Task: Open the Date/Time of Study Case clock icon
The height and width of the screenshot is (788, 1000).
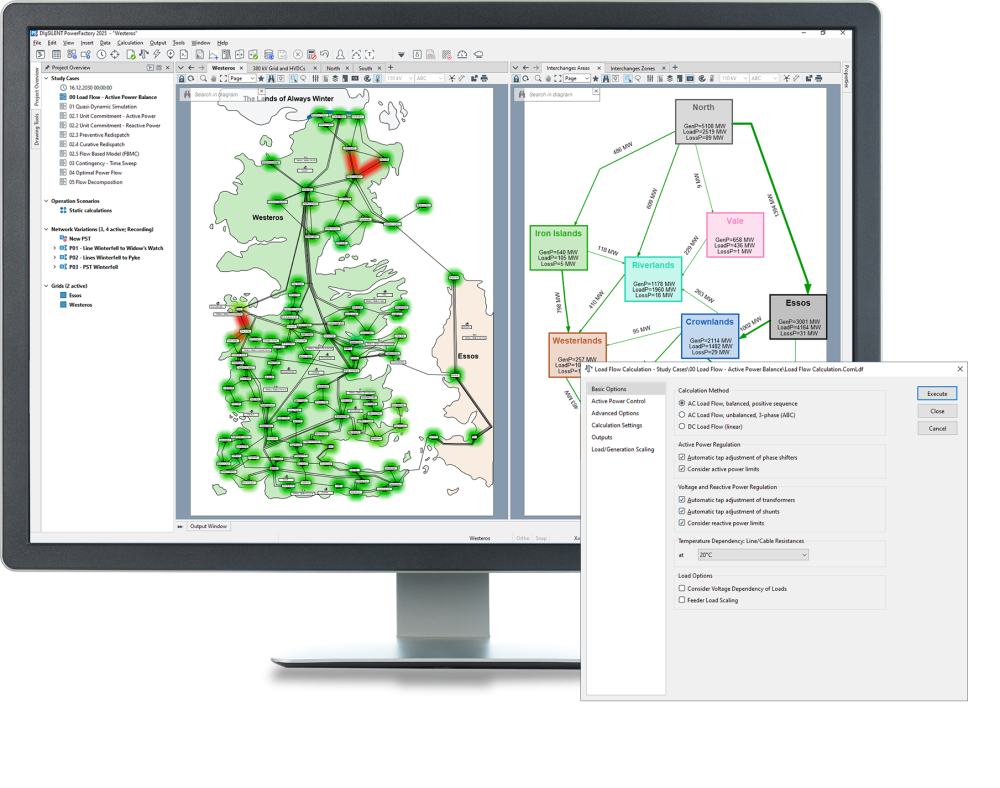Action: tap(101, 55)
